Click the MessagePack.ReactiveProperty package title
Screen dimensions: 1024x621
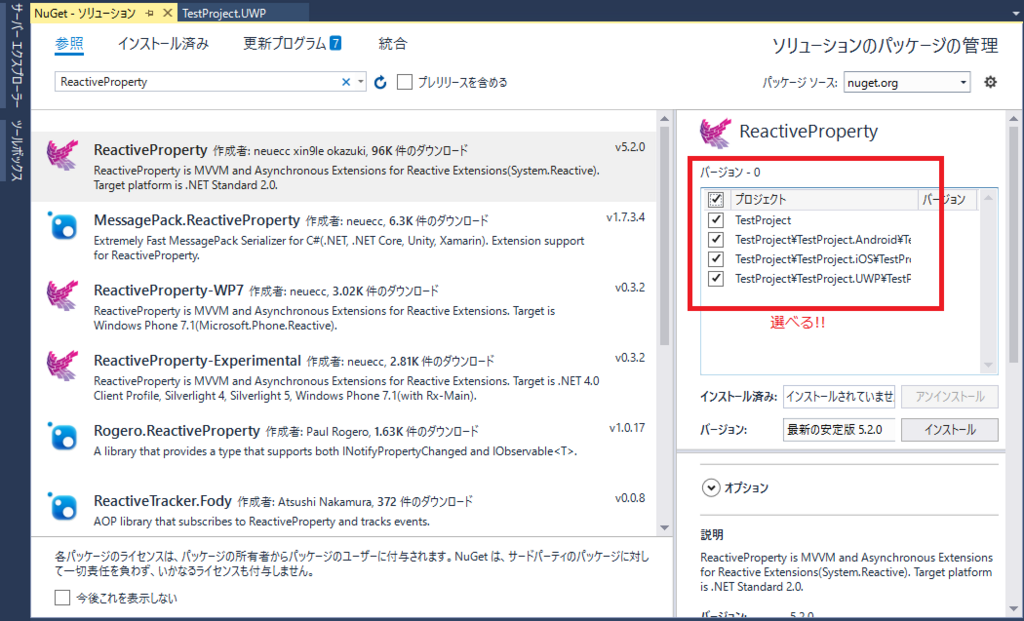[x=197, y=220]
